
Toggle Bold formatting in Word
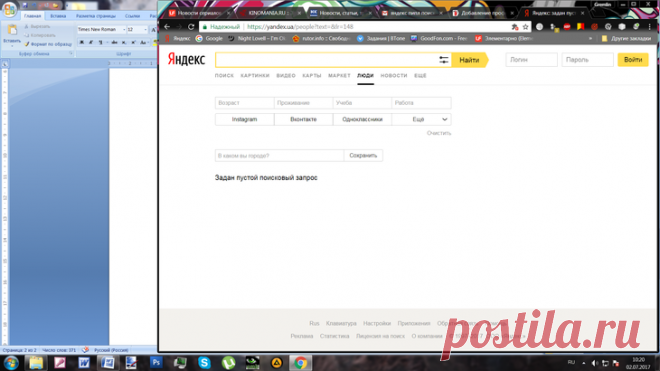[82, 42]
